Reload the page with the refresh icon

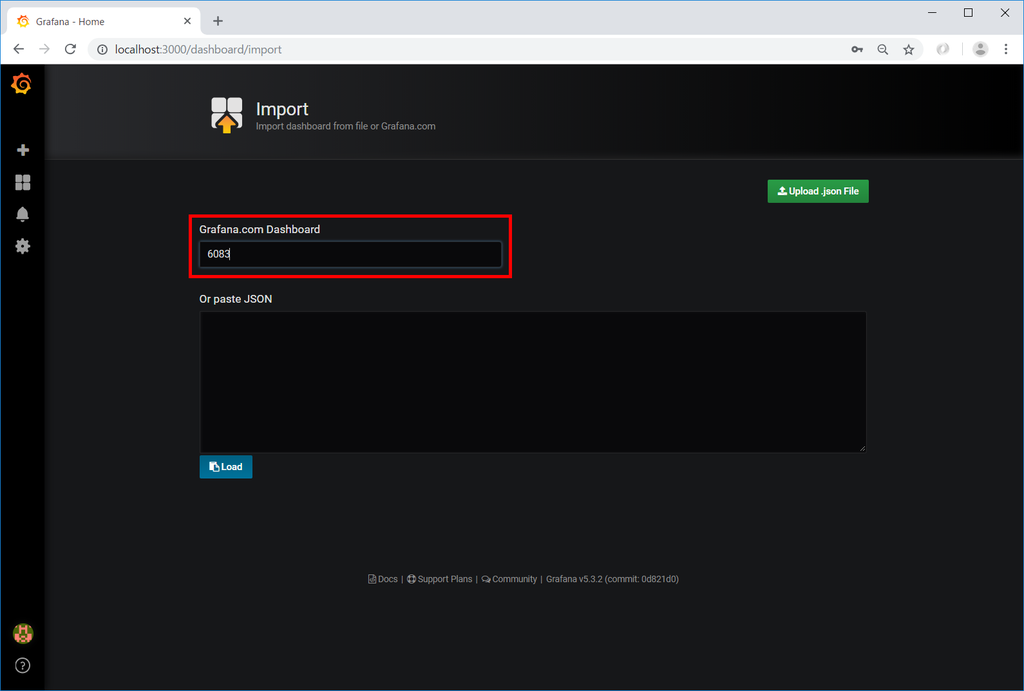tap(71, 49)
